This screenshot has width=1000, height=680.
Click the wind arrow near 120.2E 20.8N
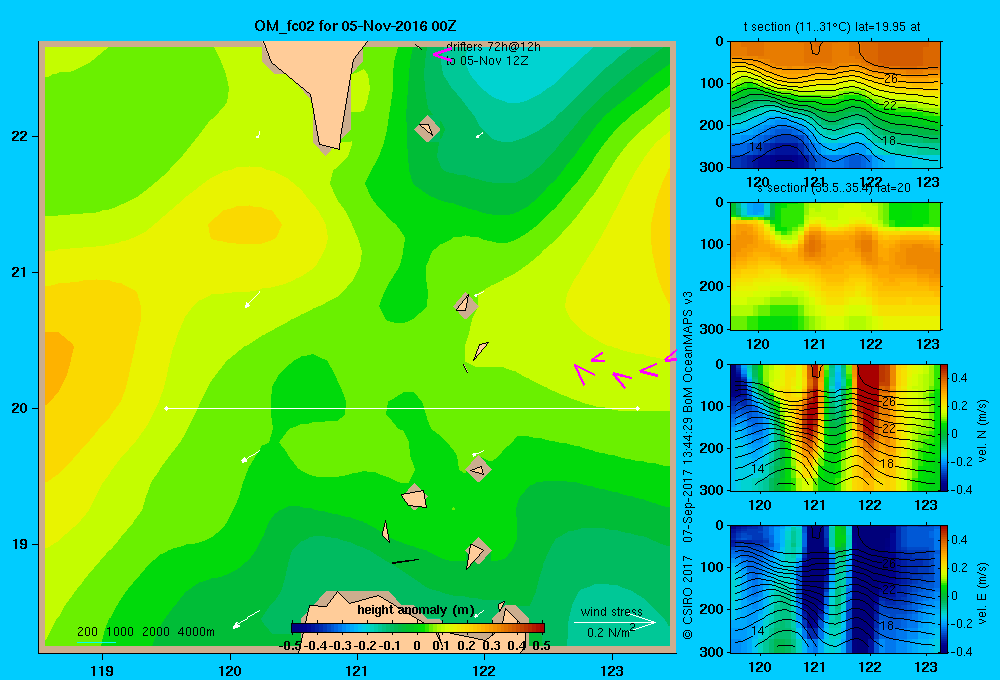point(253,299)
